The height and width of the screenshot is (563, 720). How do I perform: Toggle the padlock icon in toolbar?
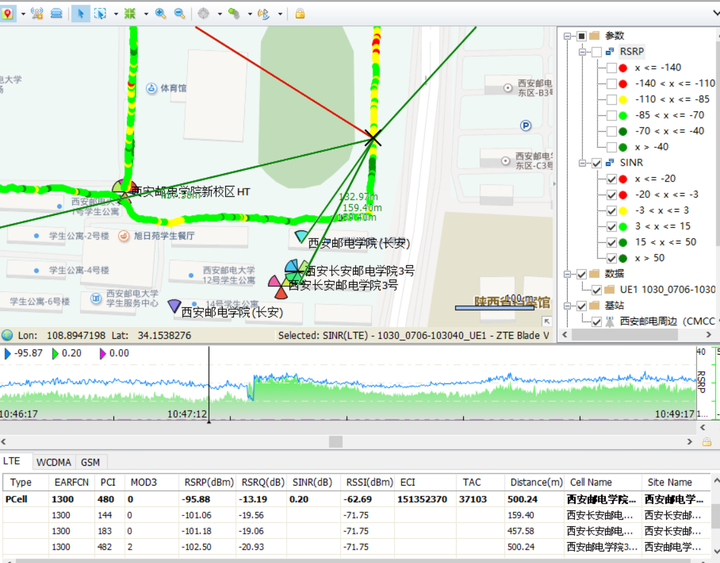(x=300, y=14)
